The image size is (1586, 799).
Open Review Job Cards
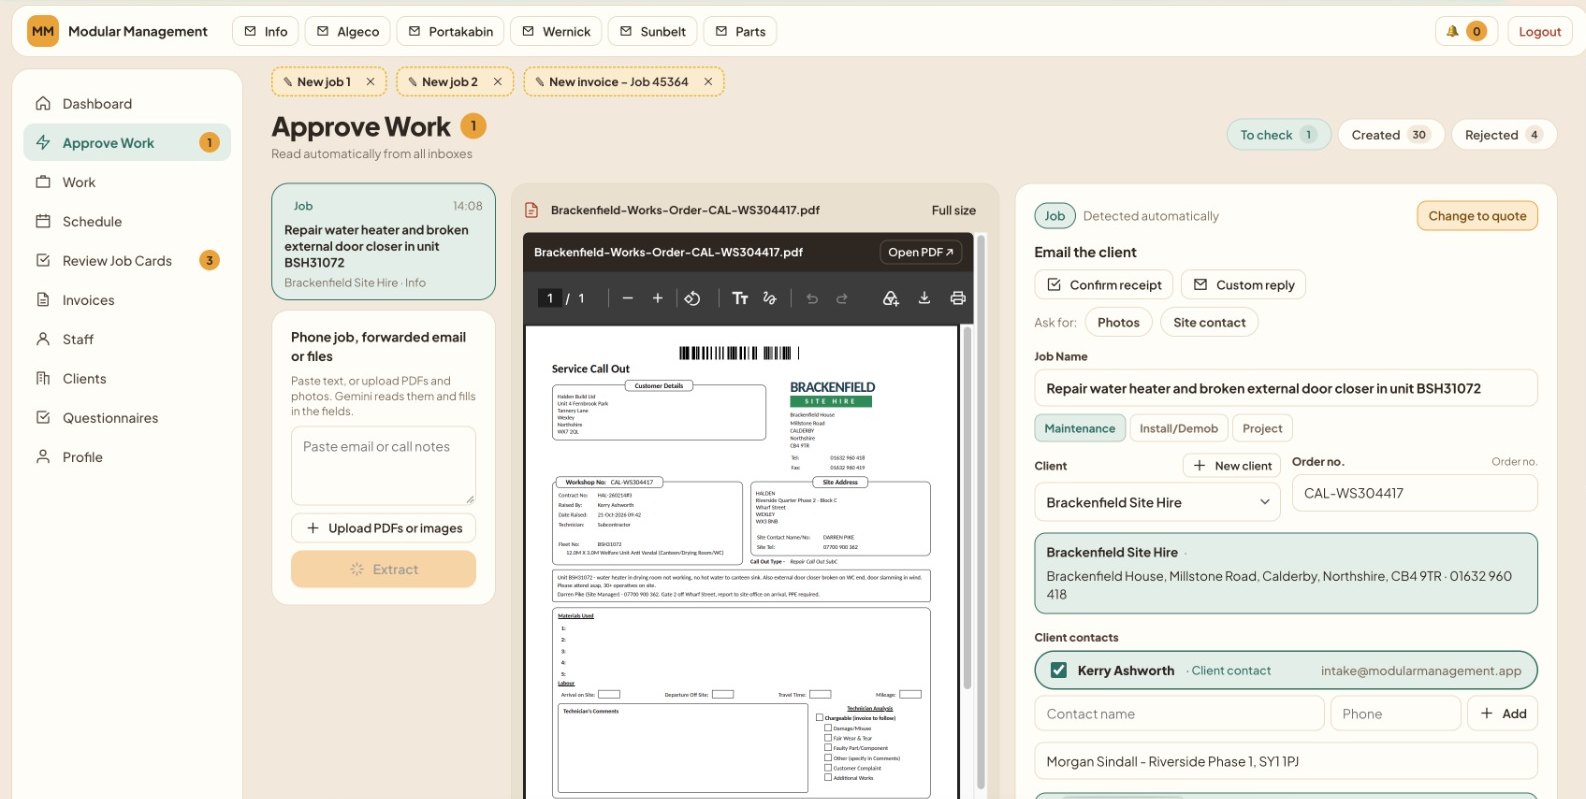click(127, 261)
